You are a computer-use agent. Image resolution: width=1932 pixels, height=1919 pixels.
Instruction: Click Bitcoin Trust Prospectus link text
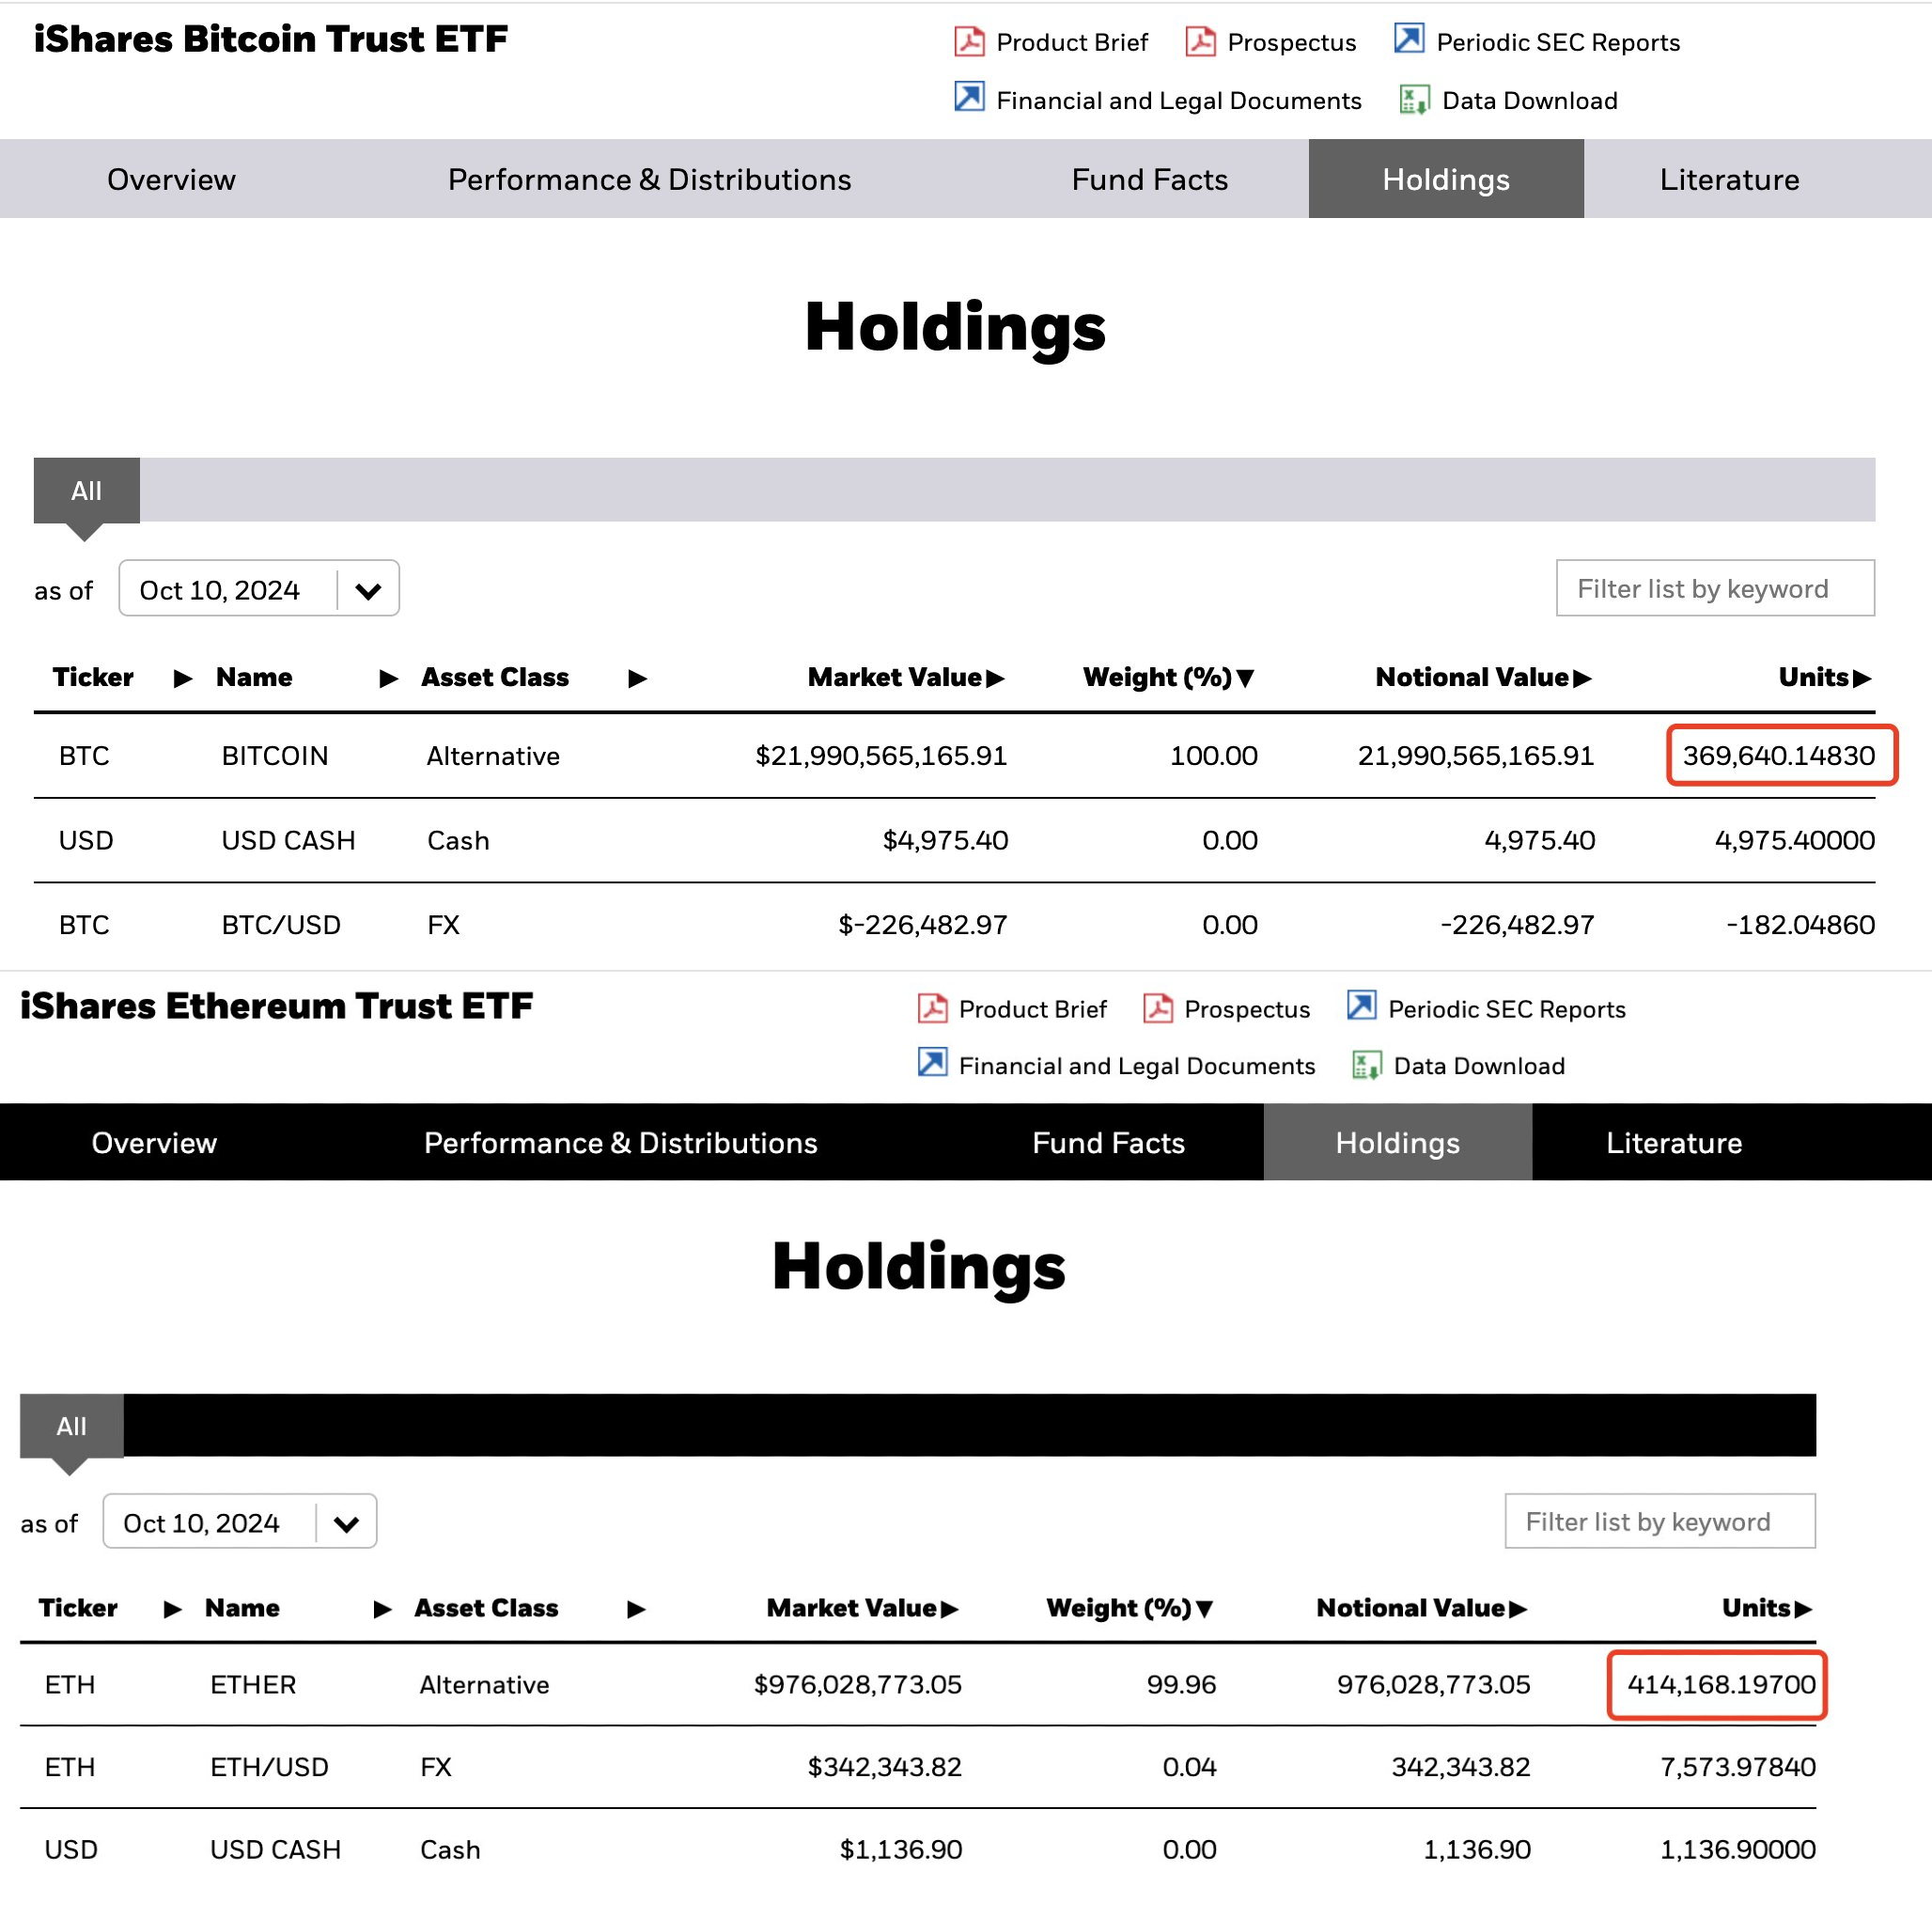(x=1291, y=42)
